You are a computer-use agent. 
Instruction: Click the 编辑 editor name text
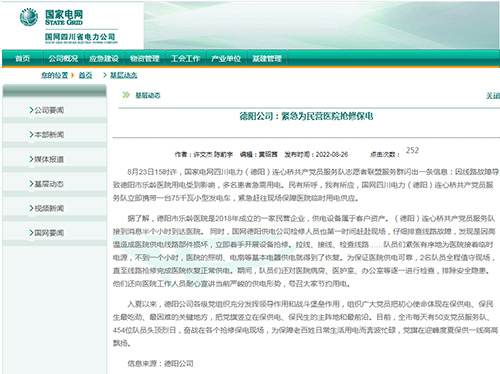click(258, 155)
